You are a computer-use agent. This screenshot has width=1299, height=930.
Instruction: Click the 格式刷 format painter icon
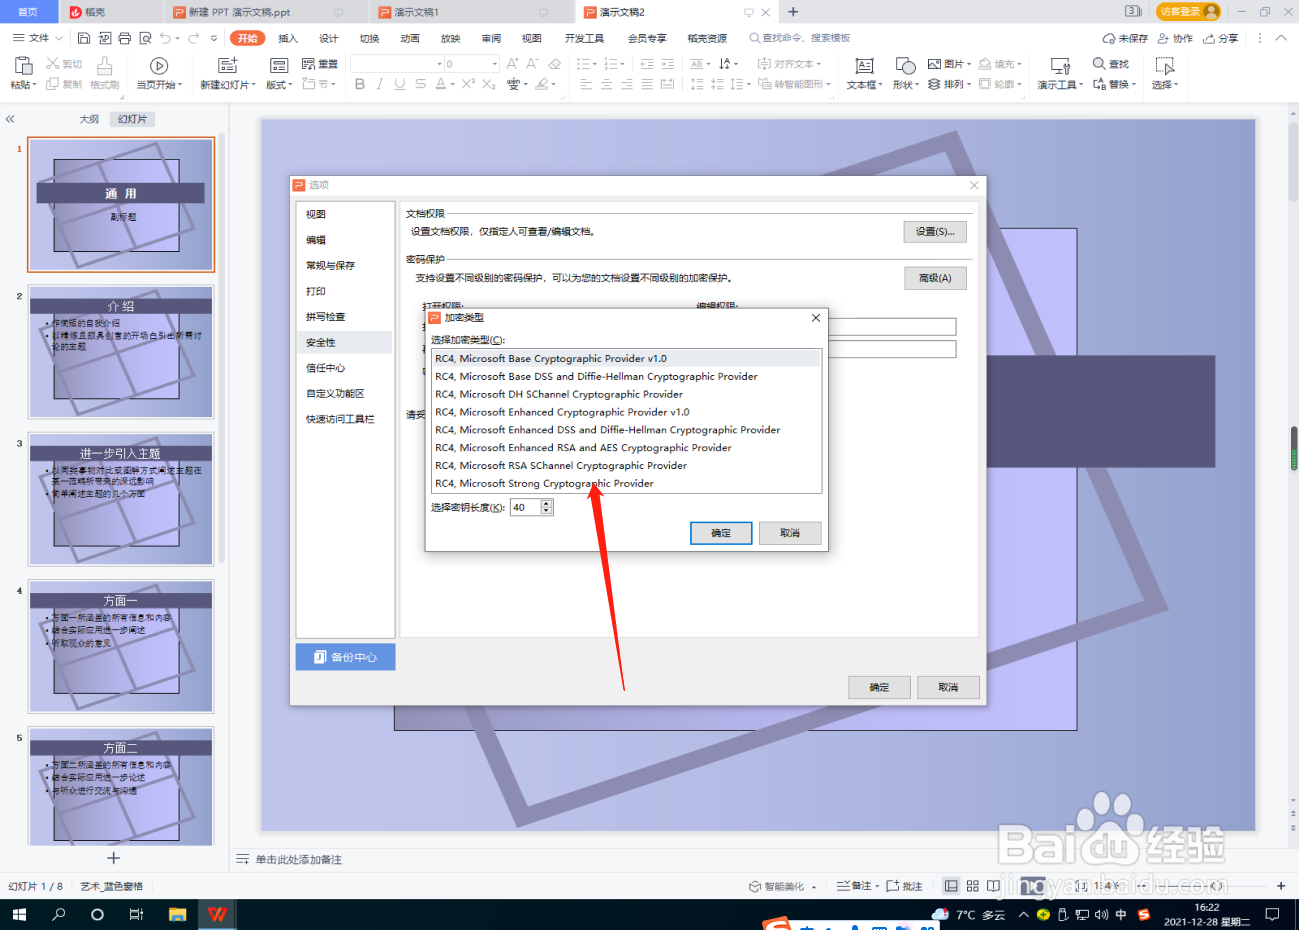click(104, 65)
